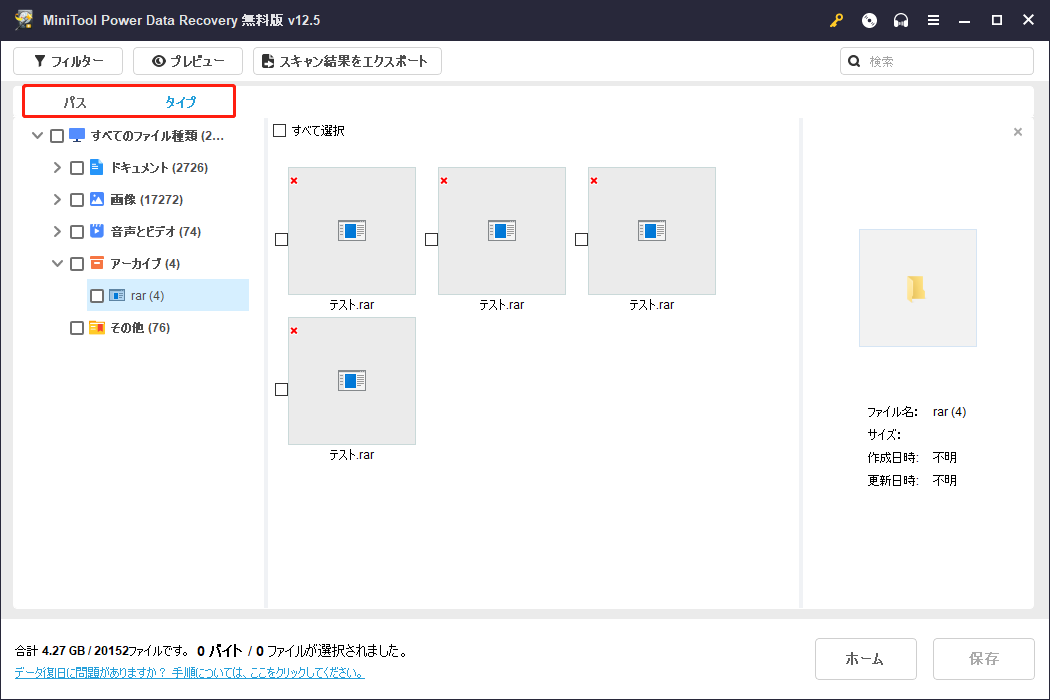Click the Others category folder icon
The height and width of the screenshot is (700, 1050).
click(97, 328)
